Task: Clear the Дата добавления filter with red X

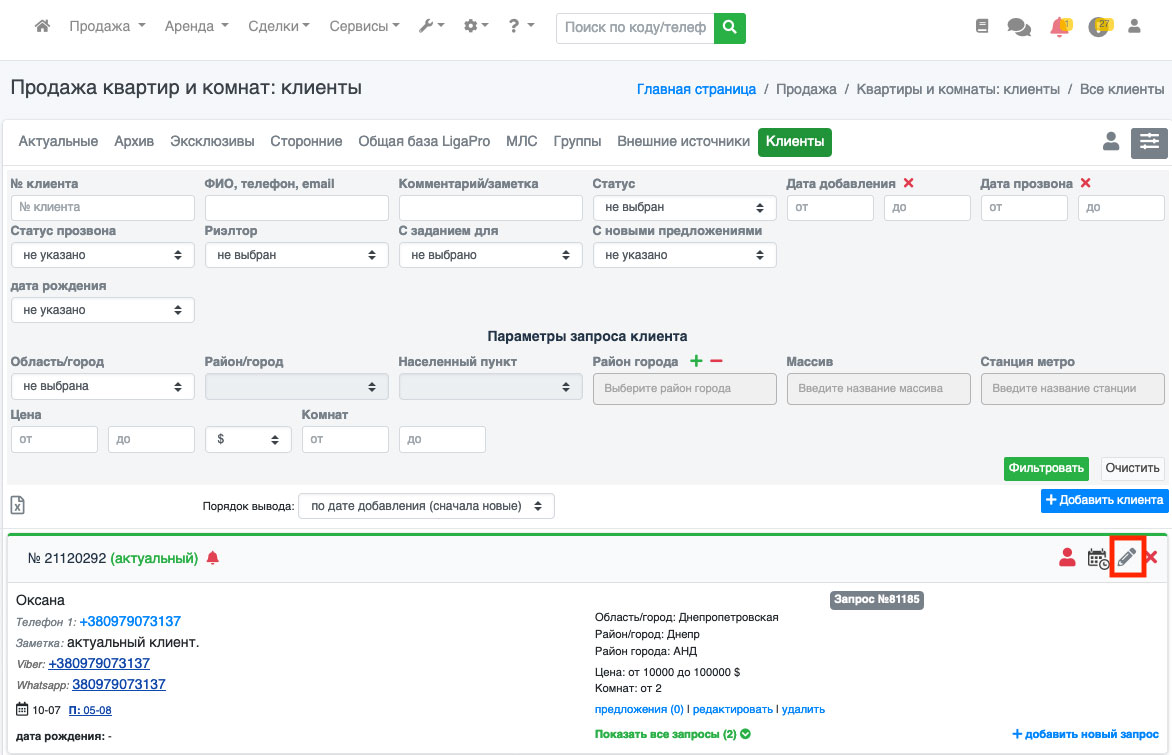Action: tap(909, 183)
